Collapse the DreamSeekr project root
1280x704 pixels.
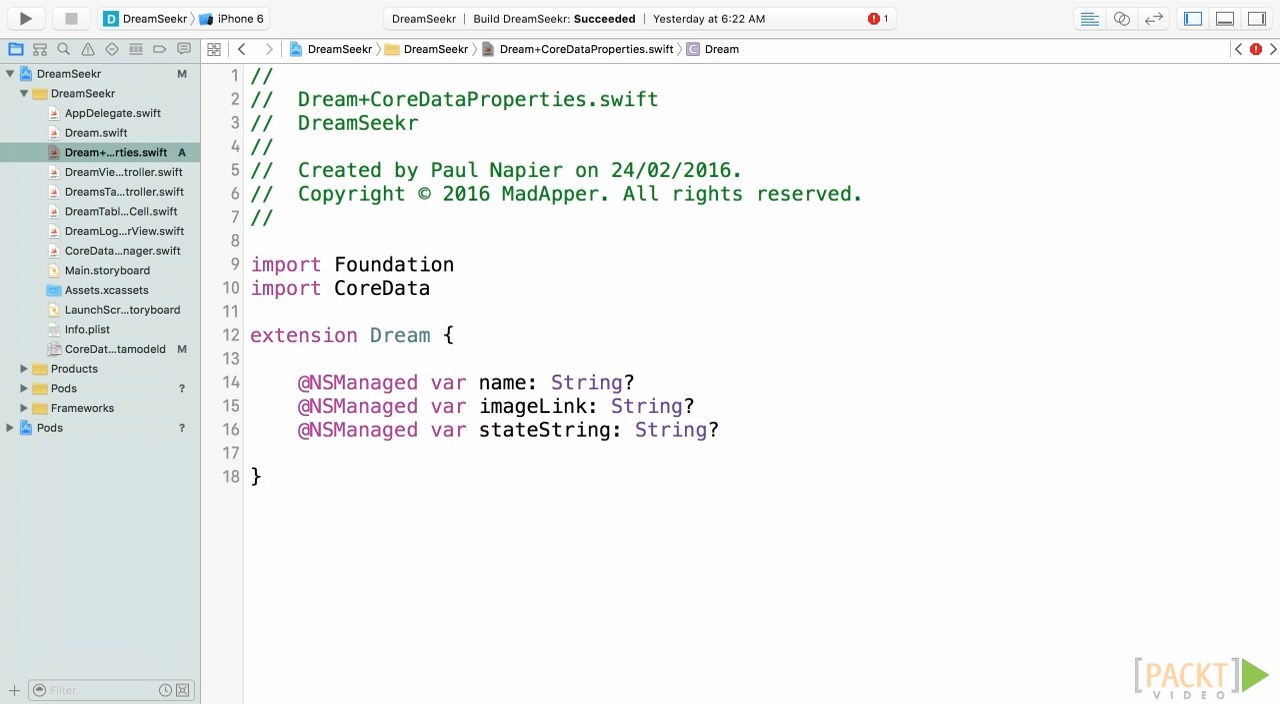click(10, 74)
